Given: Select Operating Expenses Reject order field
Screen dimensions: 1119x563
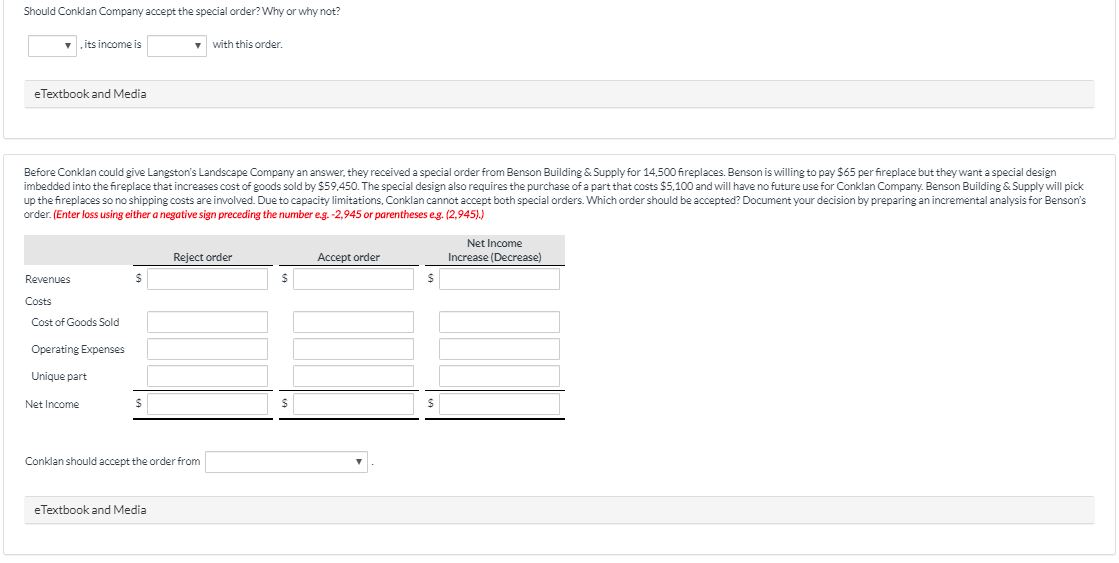Looking at the screenshot, I should click(208, 349).
